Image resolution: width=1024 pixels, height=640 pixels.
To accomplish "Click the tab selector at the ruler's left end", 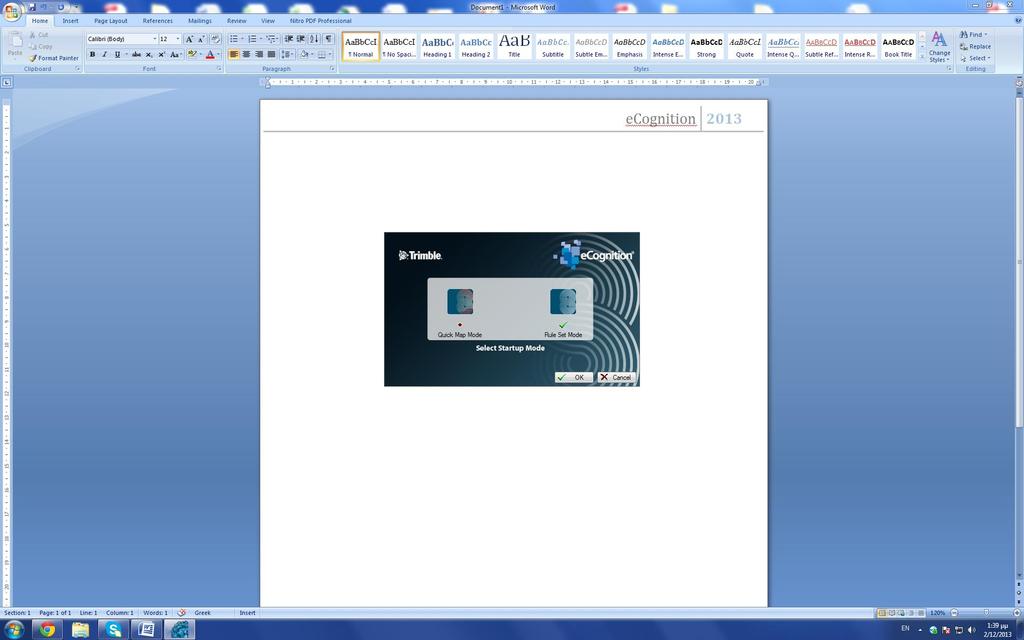I will (x=7, y=82).
